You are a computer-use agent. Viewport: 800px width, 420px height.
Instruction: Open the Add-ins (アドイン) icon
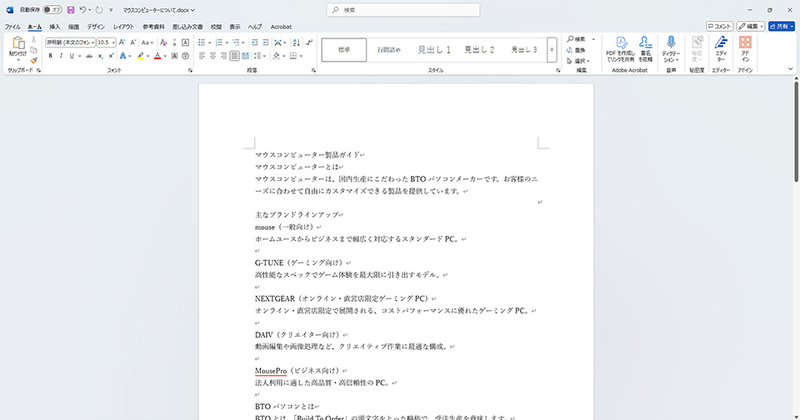[x=745, y=49]
